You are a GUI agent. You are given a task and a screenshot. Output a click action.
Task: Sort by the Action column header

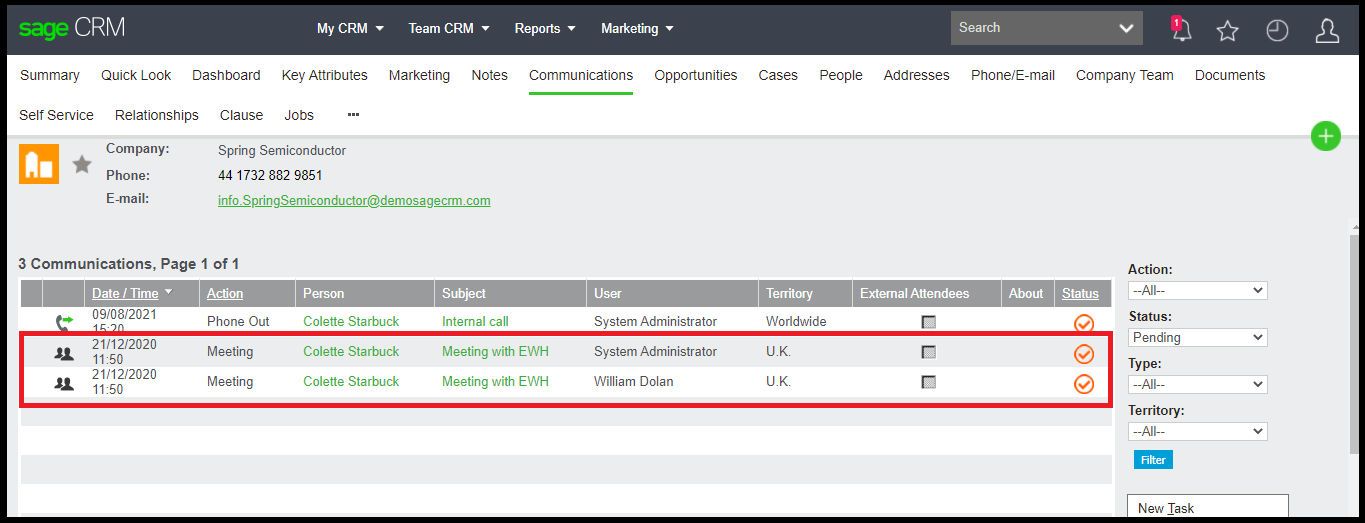(x=225, y=294)
